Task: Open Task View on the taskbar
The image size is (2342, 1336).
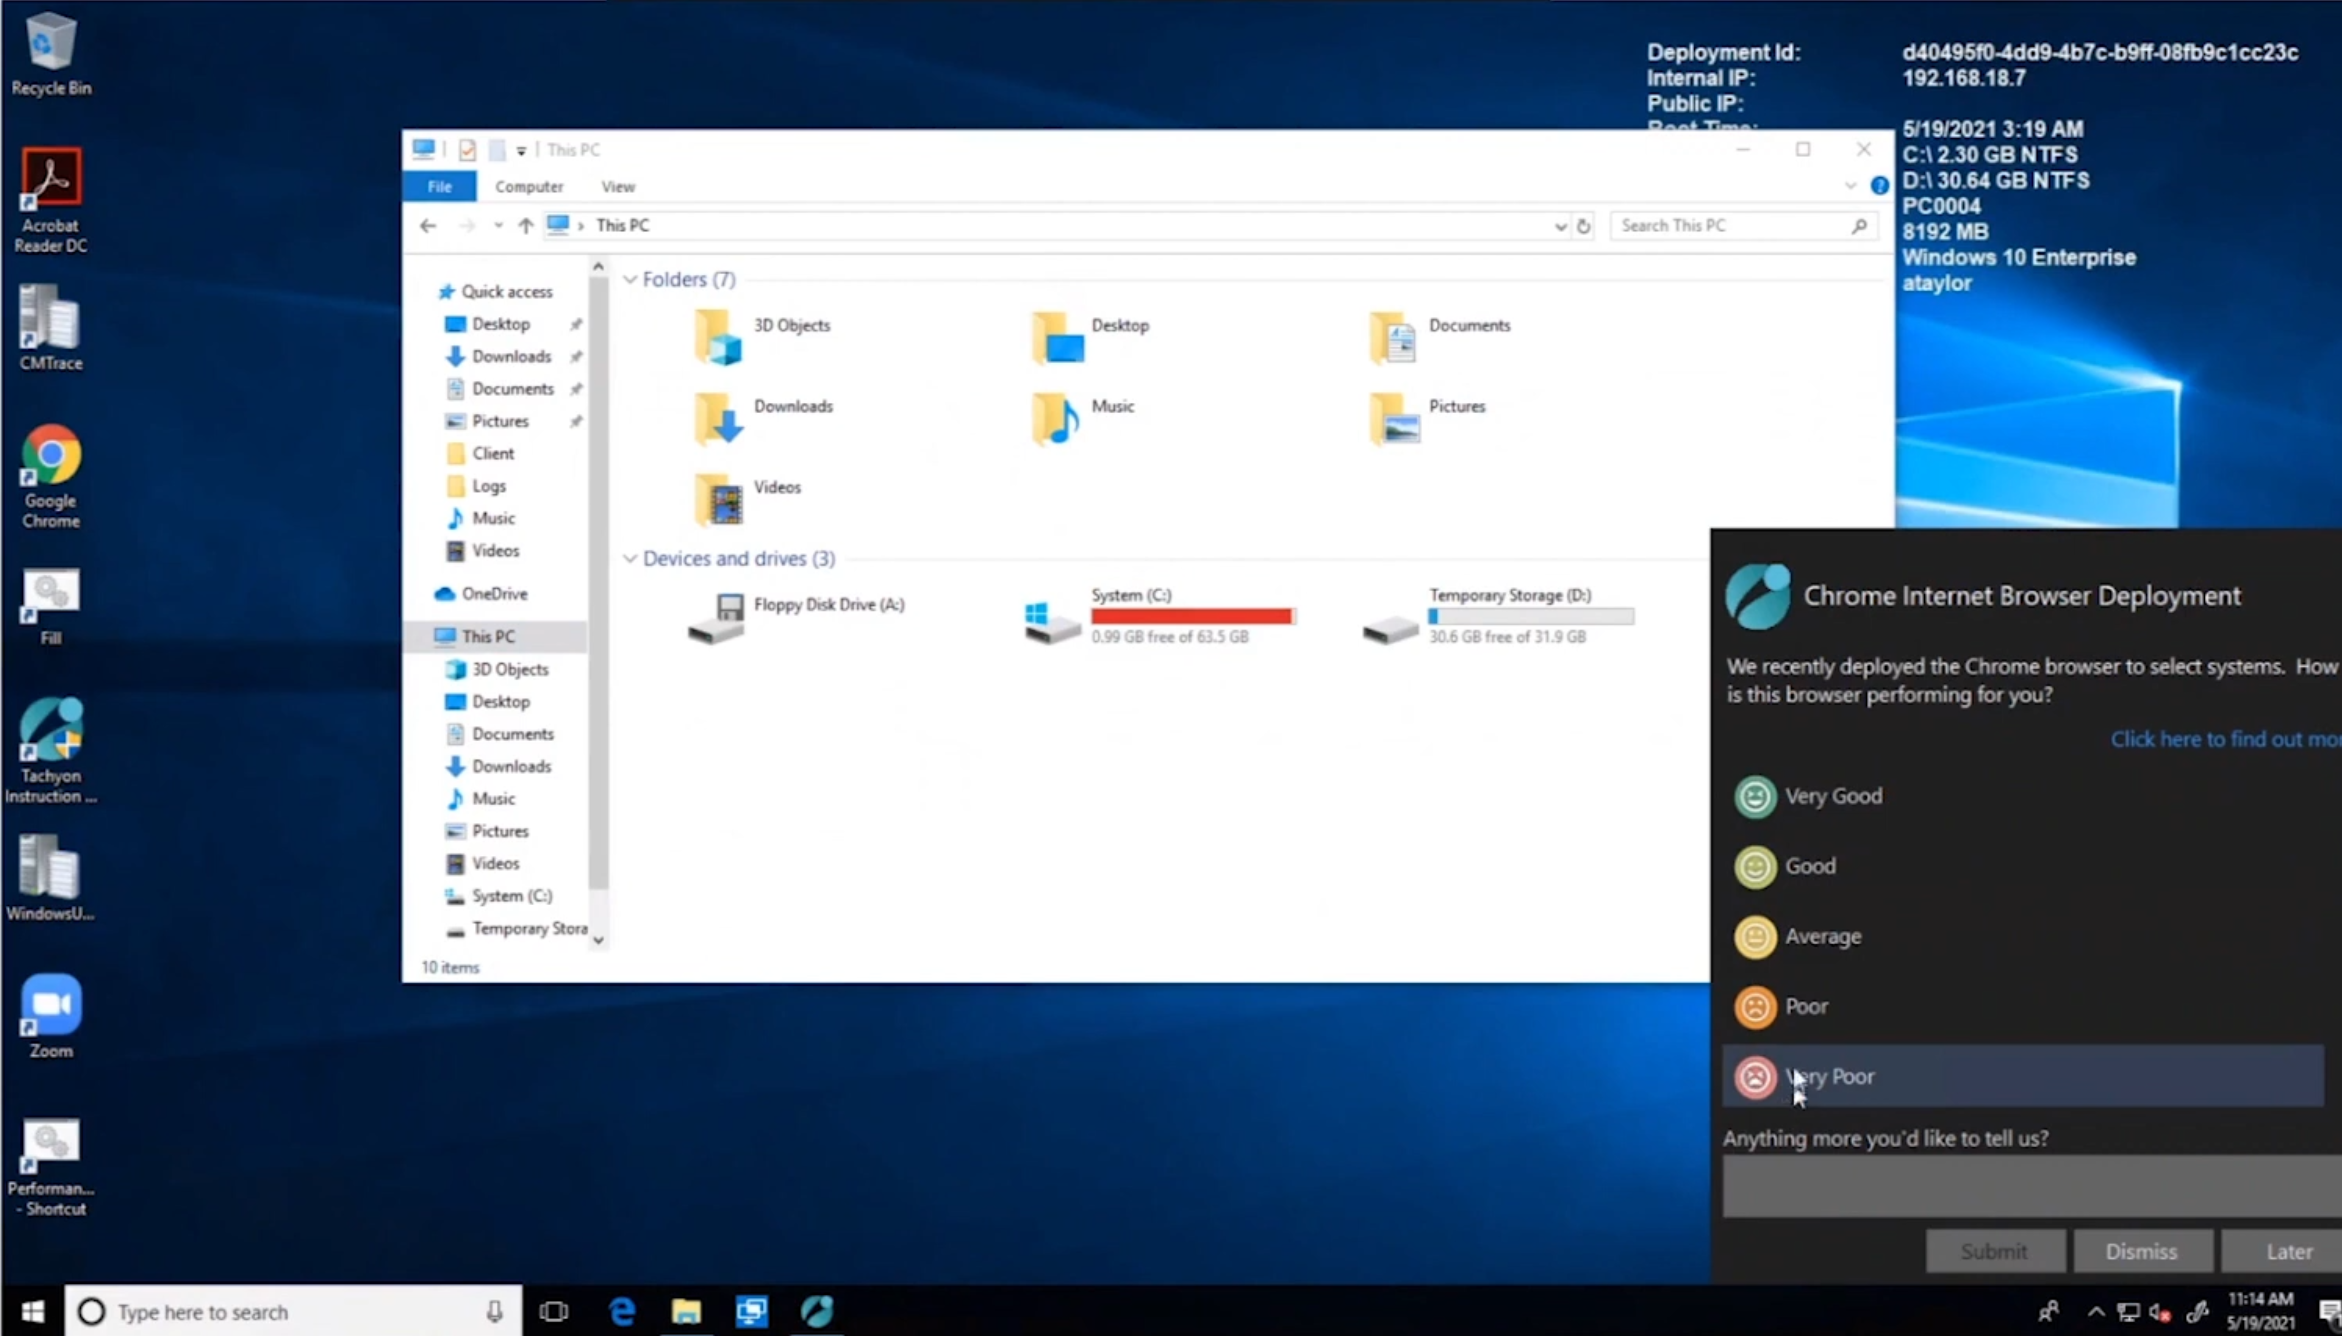Action: pyautogui.click(x=553, y=1311)
